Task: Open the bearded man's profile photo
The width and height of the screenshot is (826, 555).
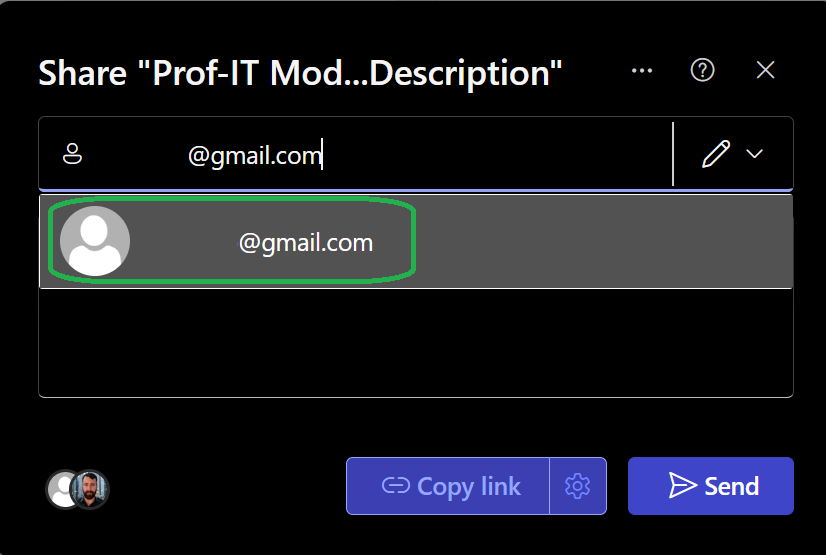Action: [91, 489]
